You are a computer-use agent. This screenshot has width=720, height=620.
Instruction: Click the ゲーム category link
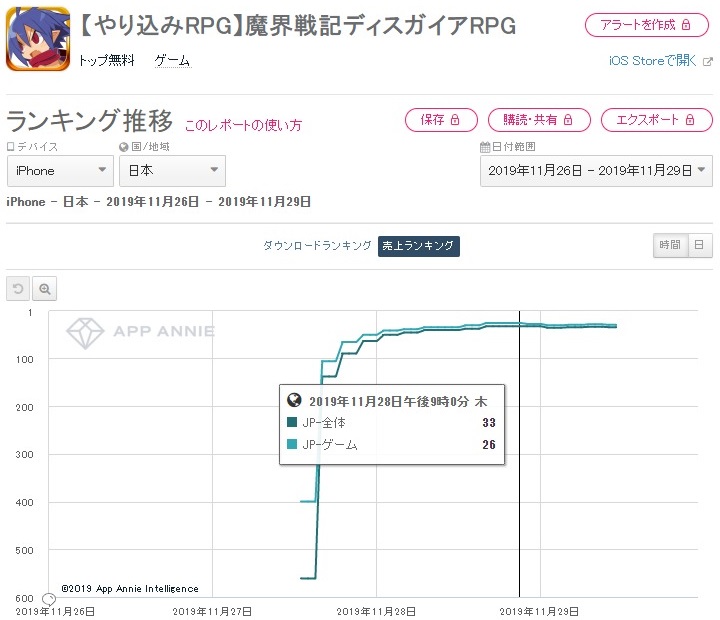click(173, 60)
